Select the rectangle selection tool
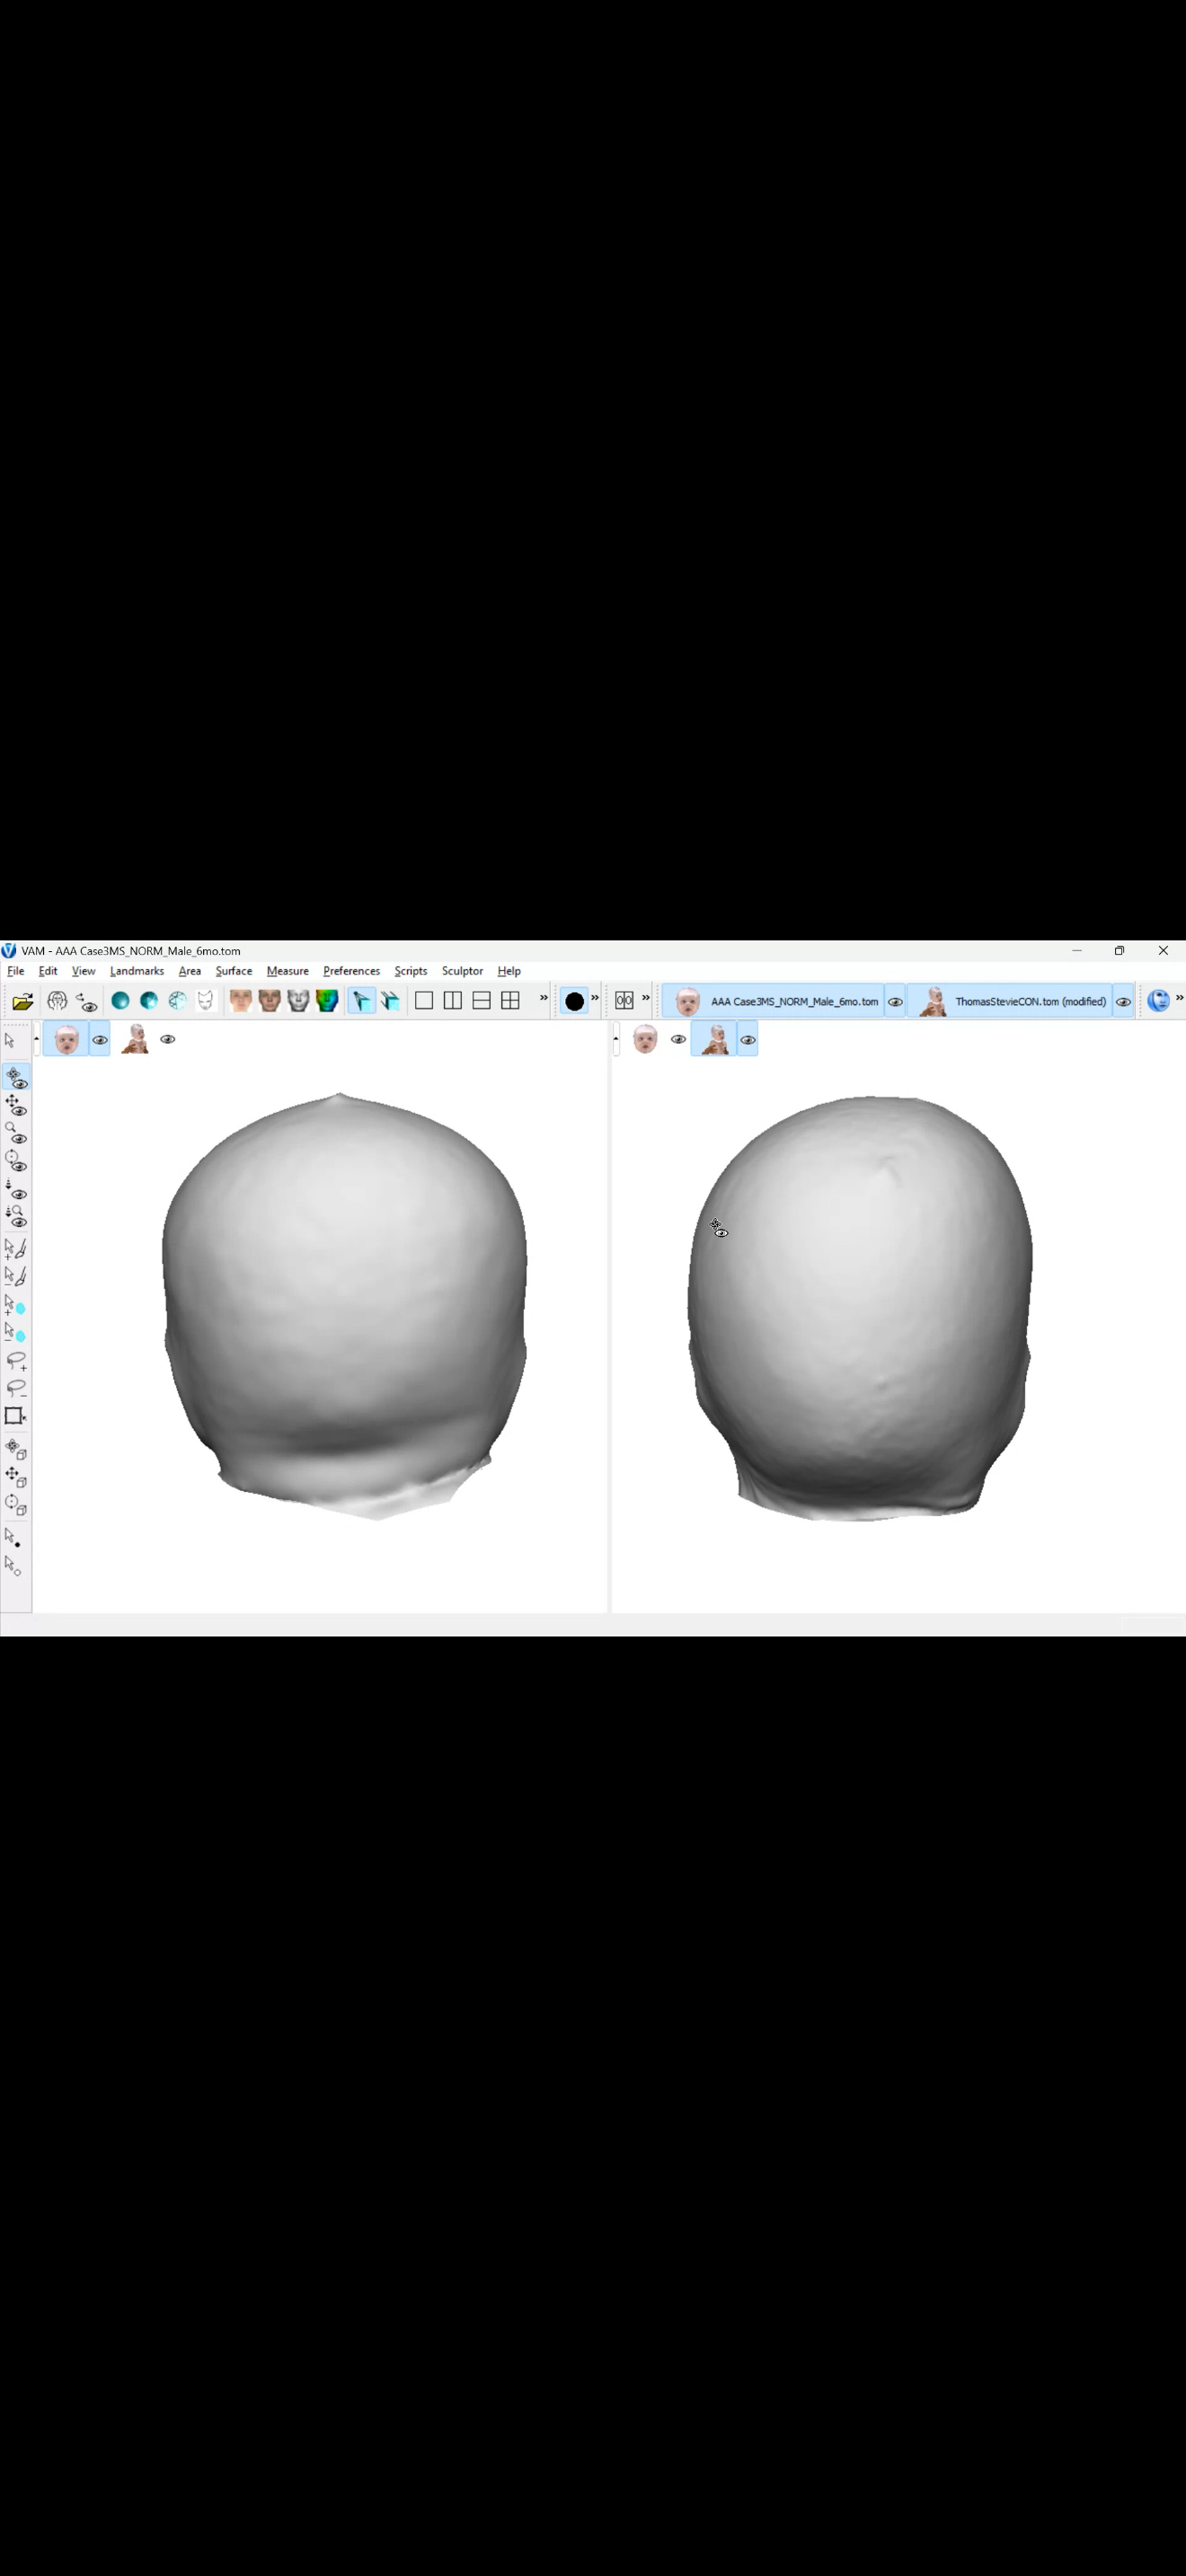 pos(16,1416)
